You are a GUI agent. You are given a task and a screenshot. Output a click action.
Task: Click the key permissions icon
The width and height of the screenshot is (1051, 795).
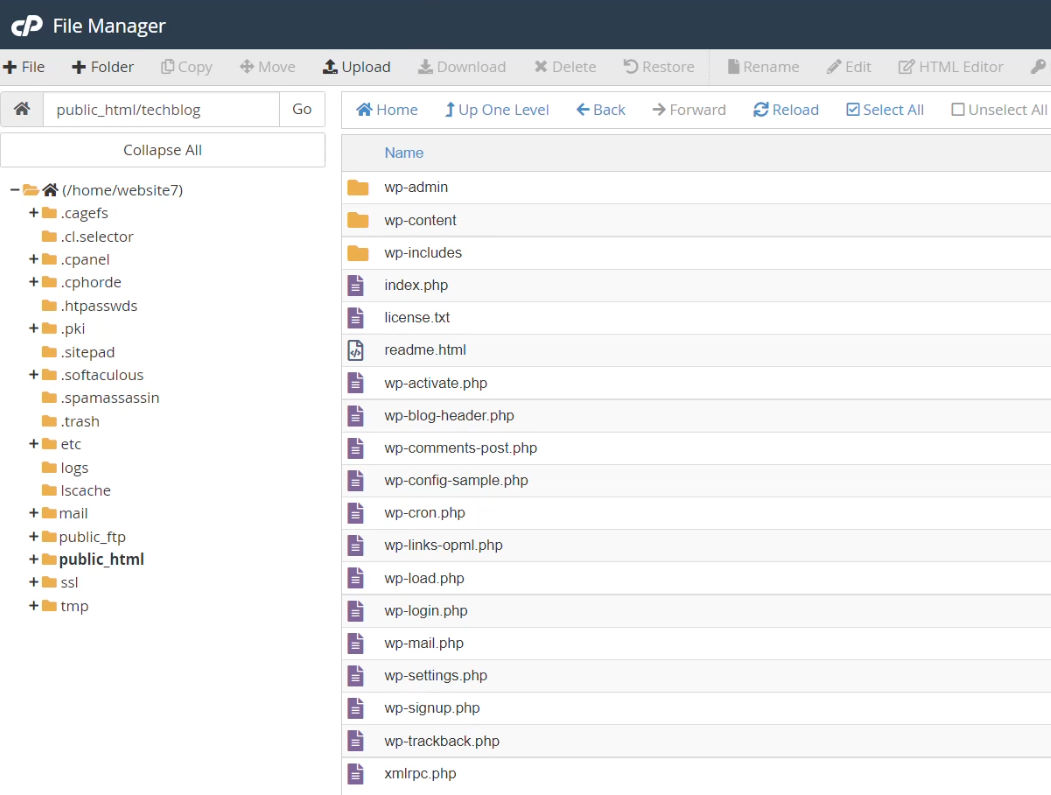1038,67
